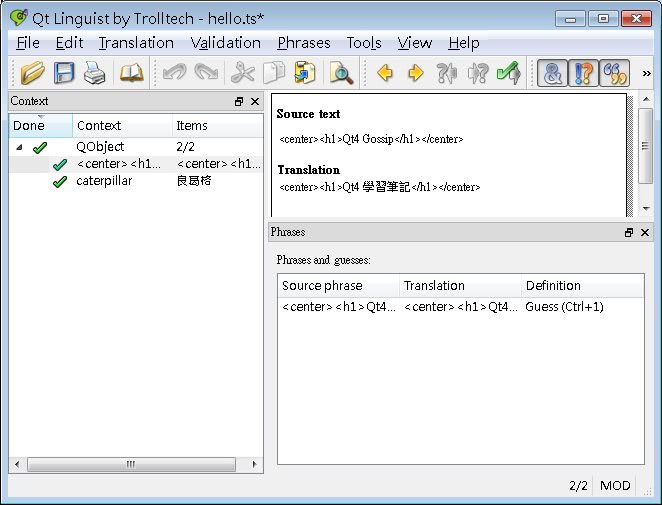662x505 pixels.
Task: Select the caterpillar translation item
Action: (x=136, y=181)
